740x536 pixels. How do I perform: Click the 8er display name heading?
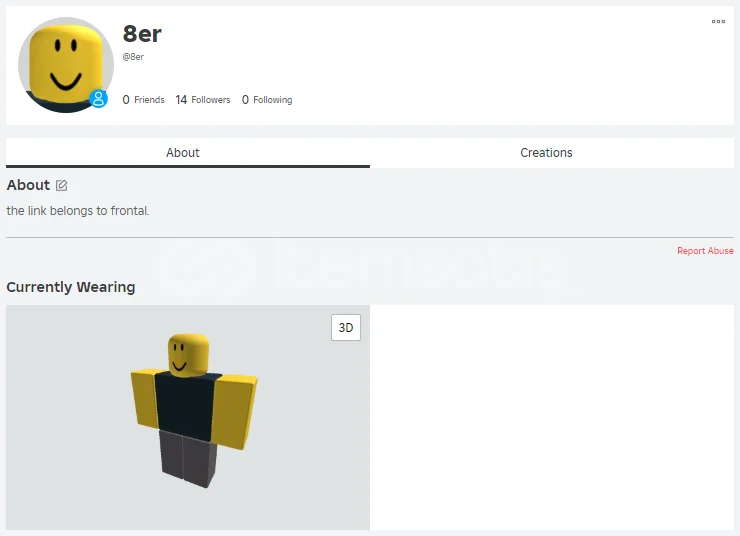142,34
